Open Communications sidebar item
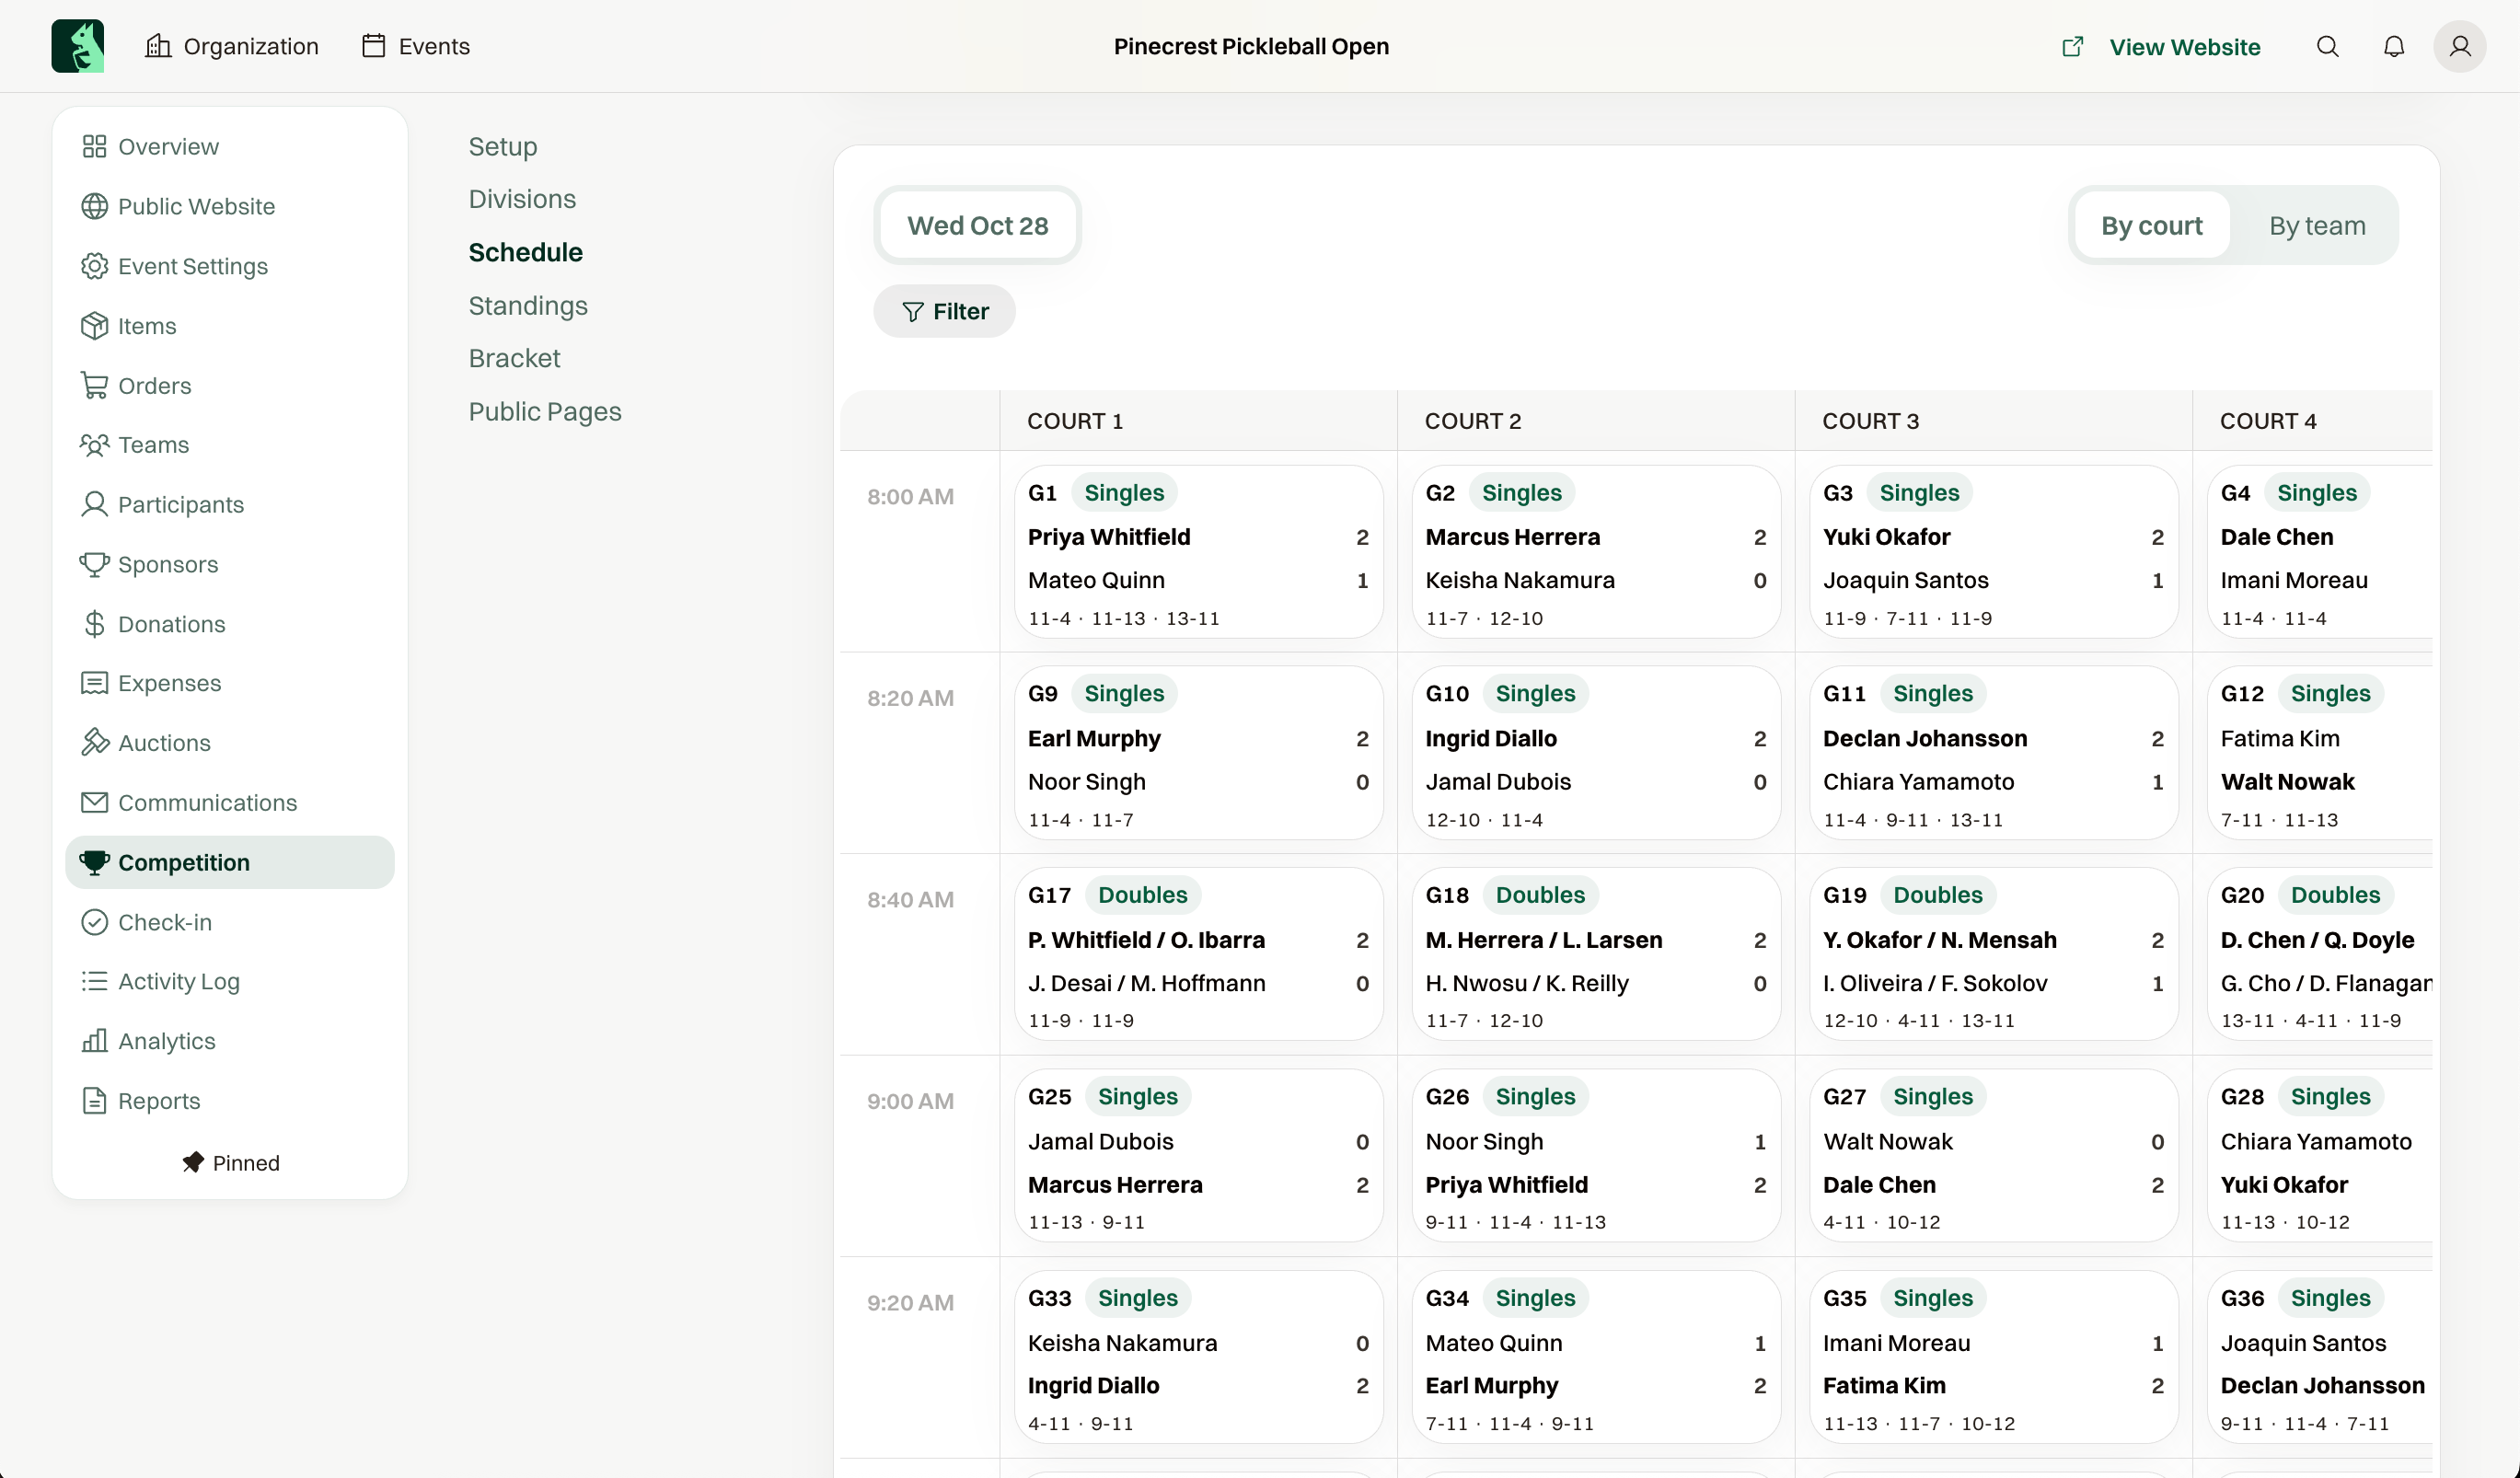This screenshot has height=1478, width=2520. (229, 803)
